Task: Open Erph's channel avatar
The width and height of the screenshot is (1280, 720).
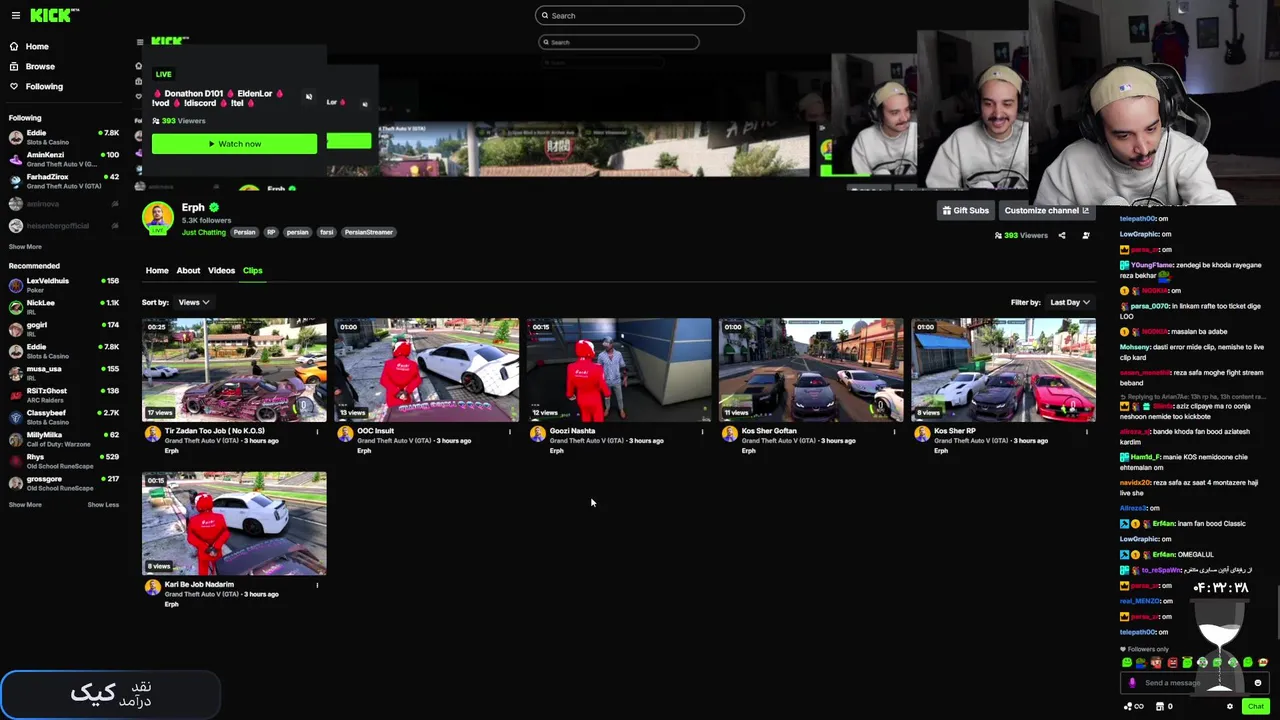Action: pyautogui.click(x=157, y=217)
